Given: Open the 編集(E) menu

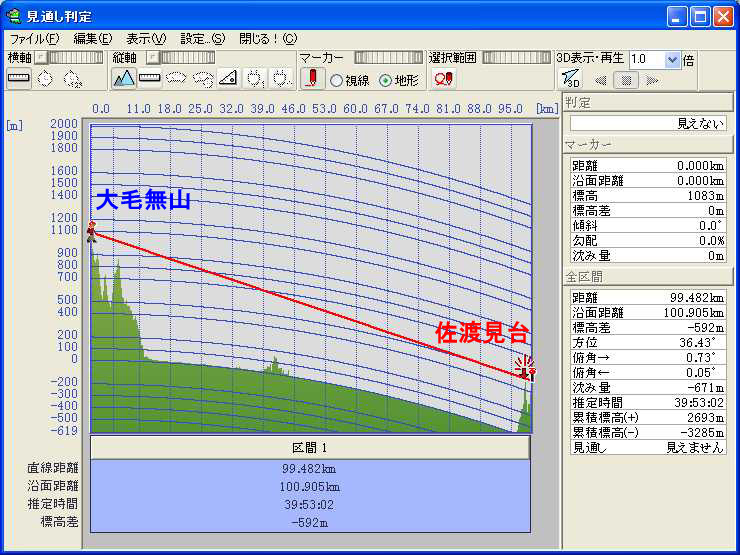Looking at the screenshot, I should click(x=93, y=39).
